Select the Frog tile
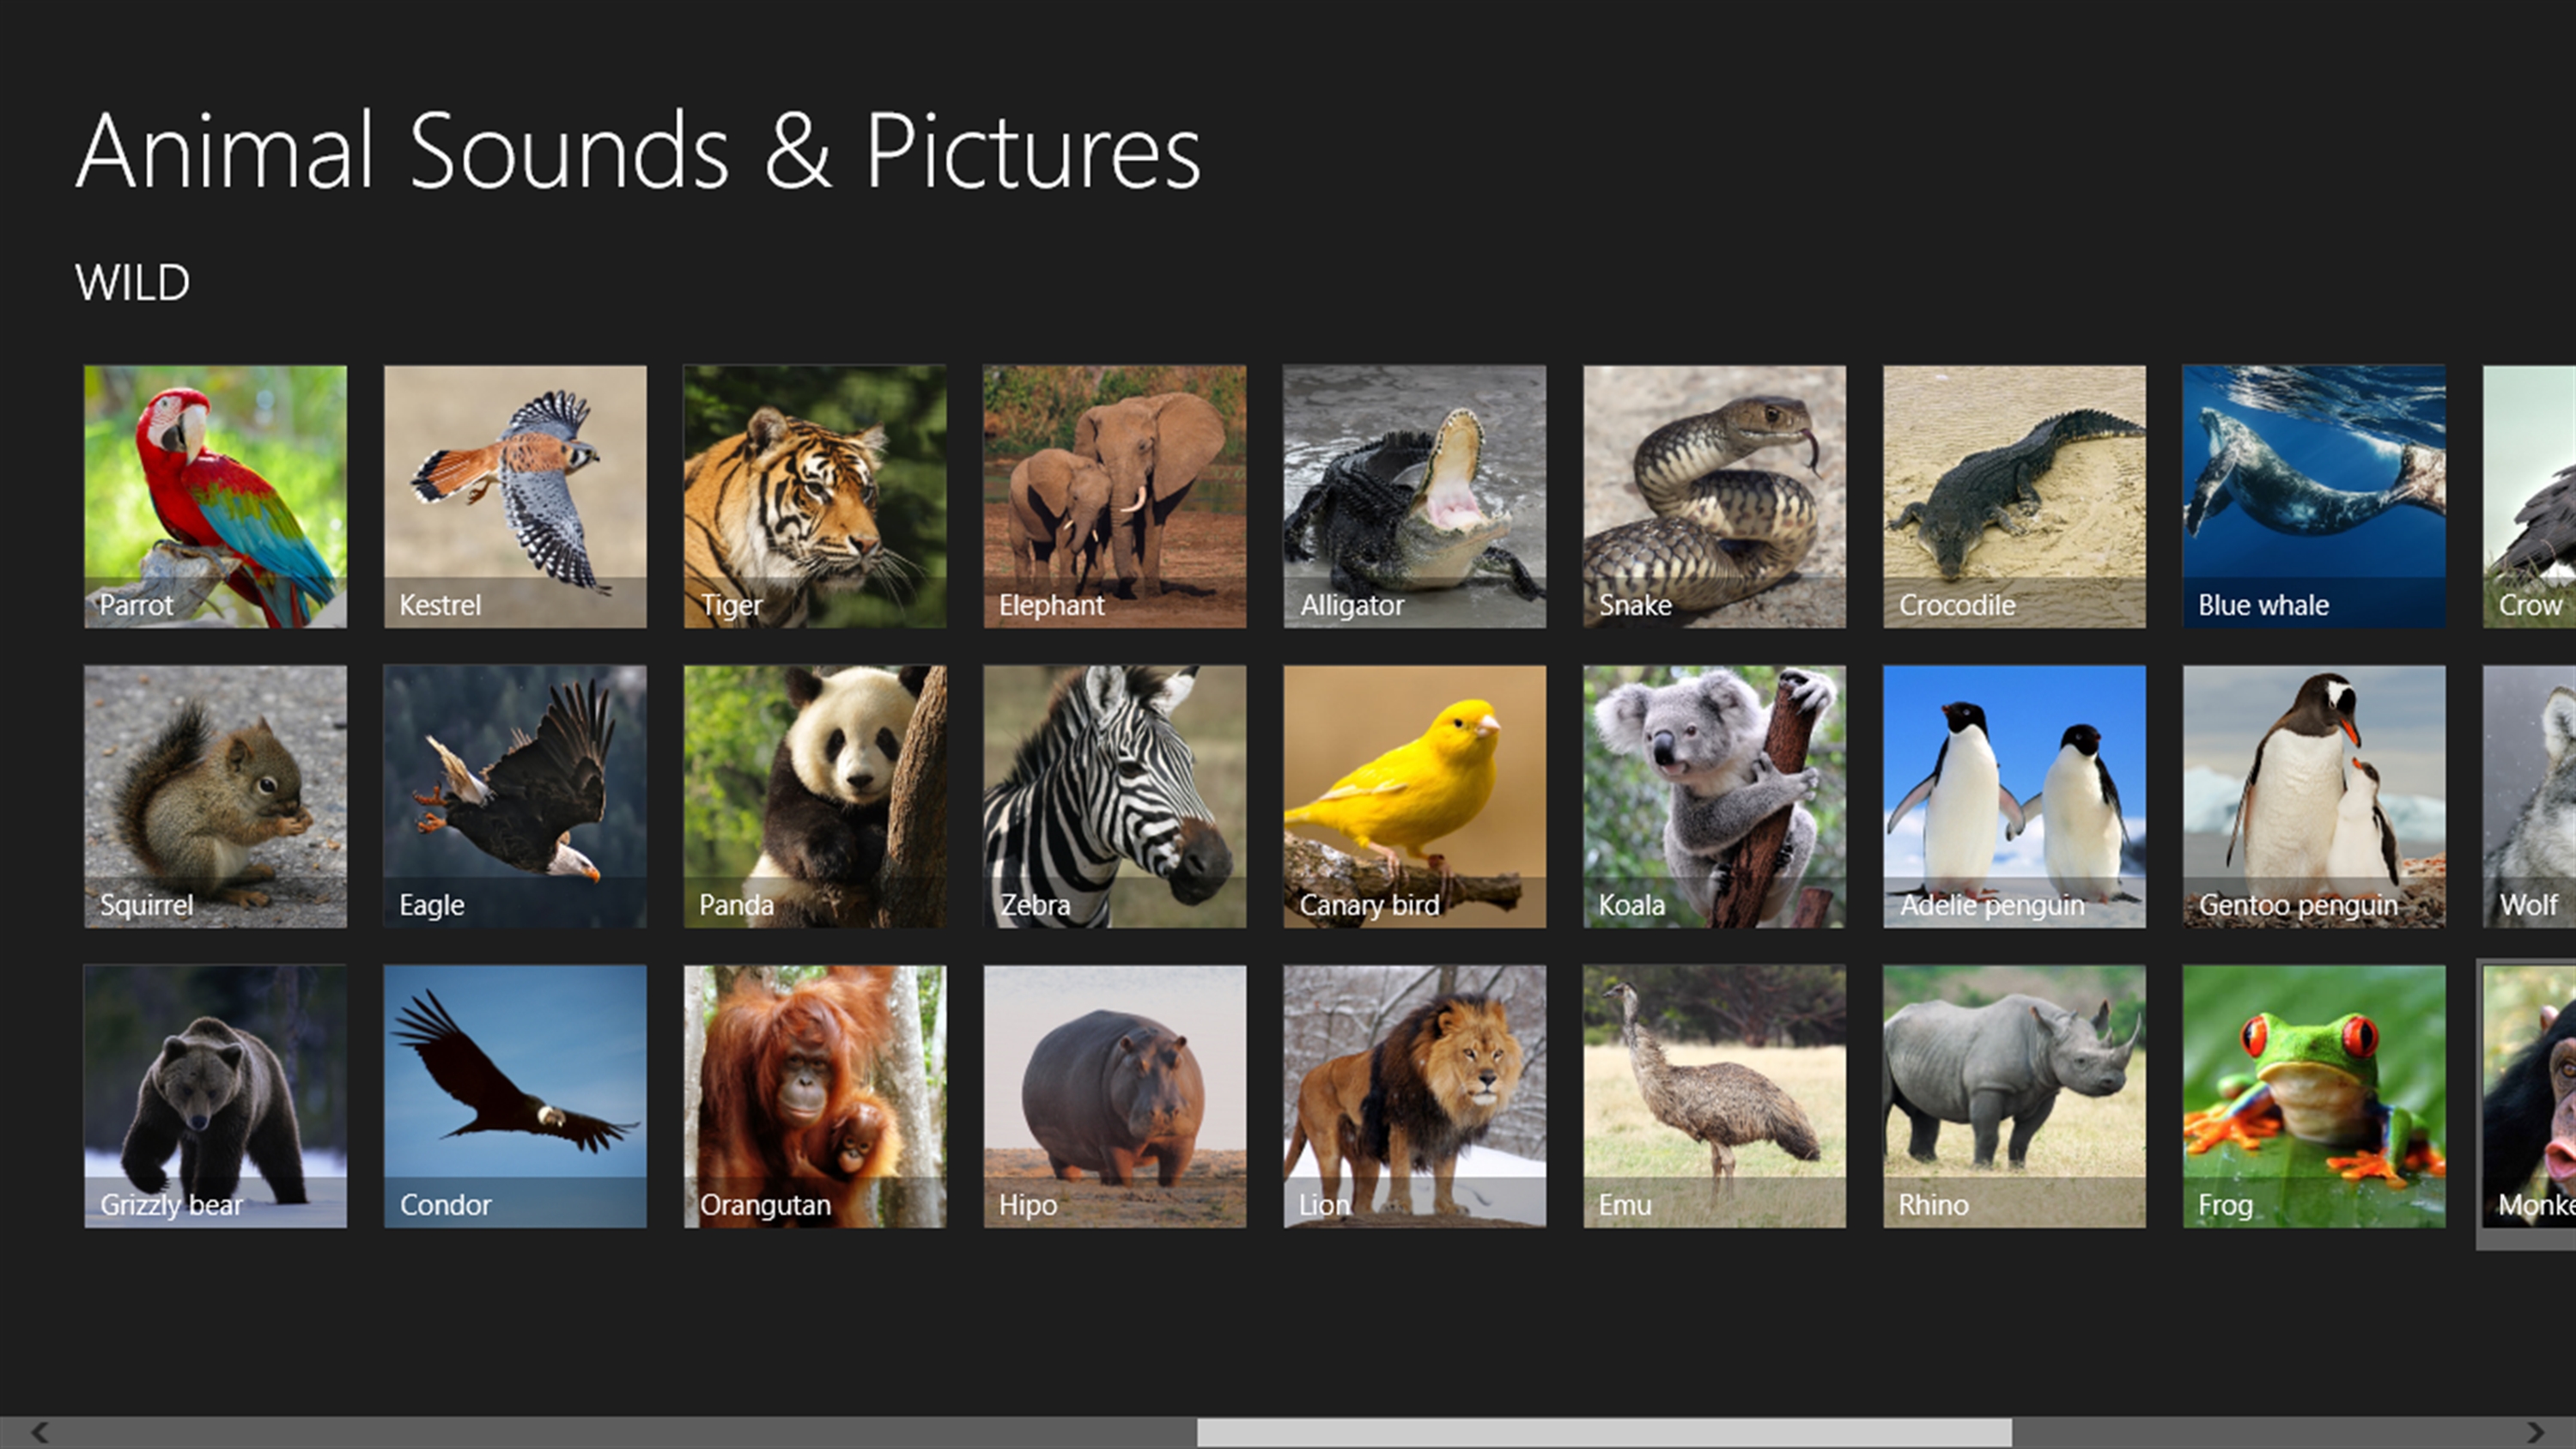 (2314, 1096)
